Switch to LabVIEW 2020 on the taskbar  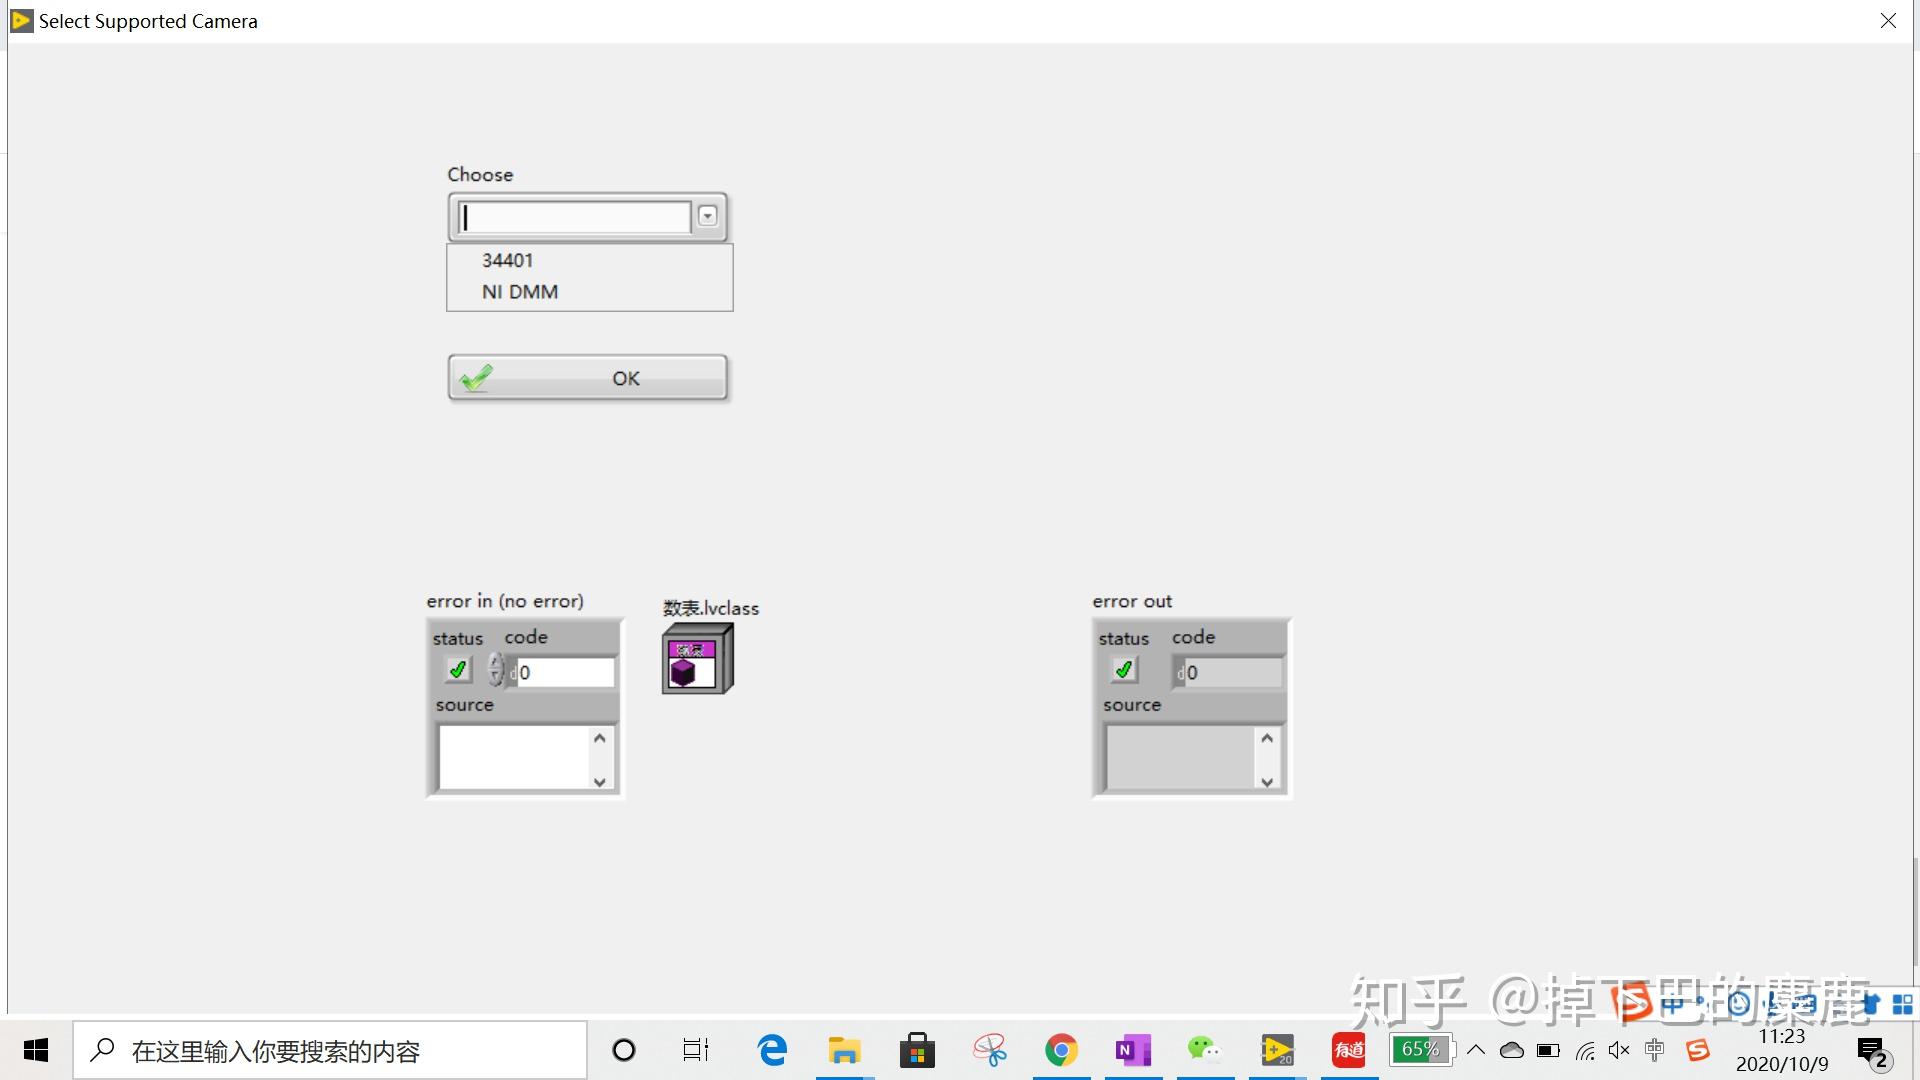pos(1277,1050)
